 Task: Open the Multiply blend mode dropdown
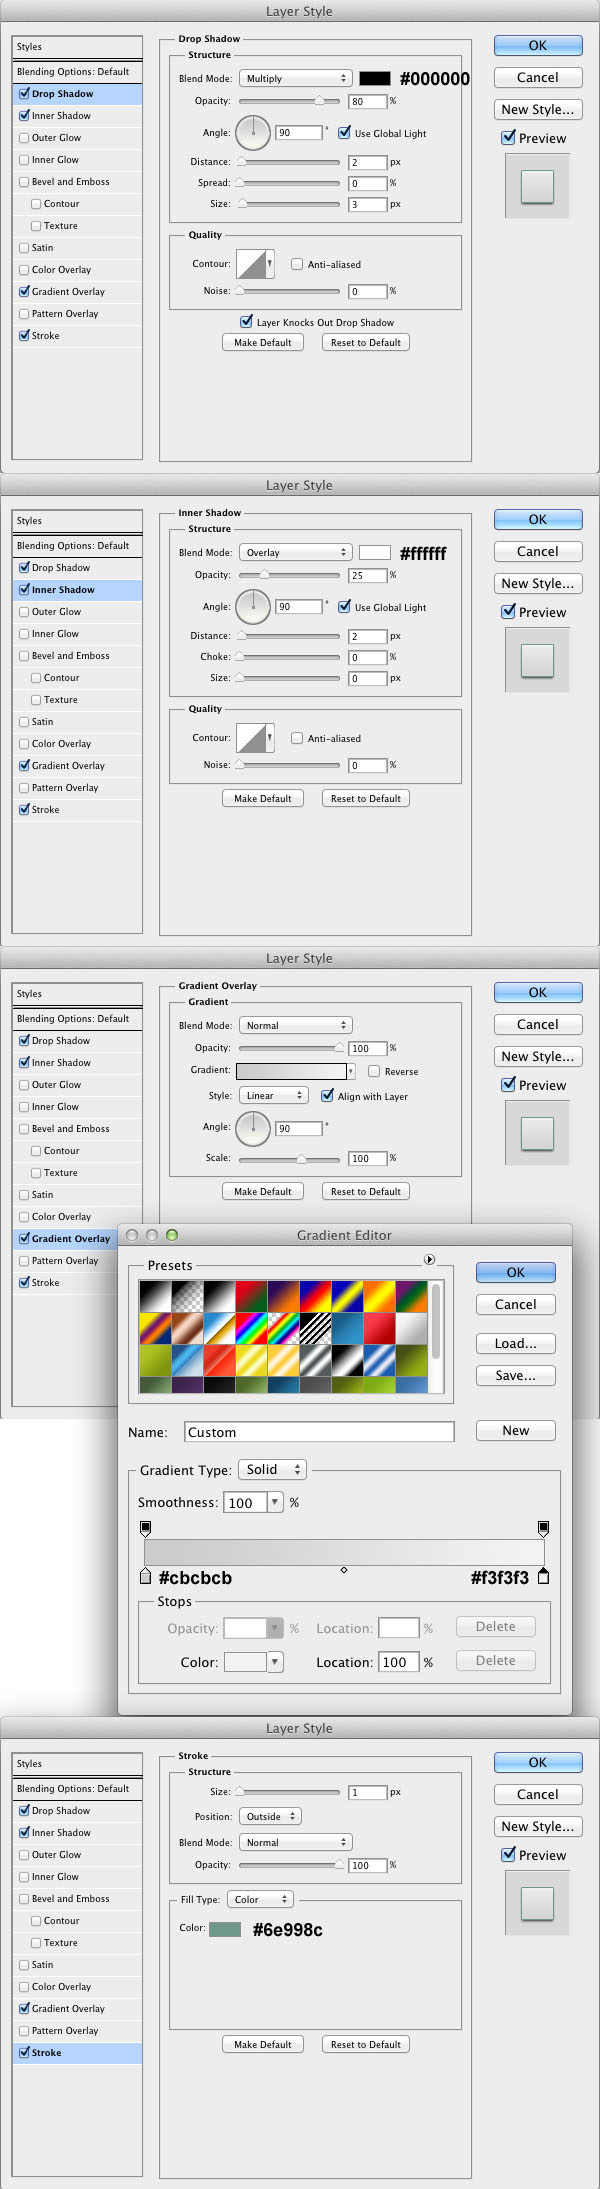pos(295,78)
